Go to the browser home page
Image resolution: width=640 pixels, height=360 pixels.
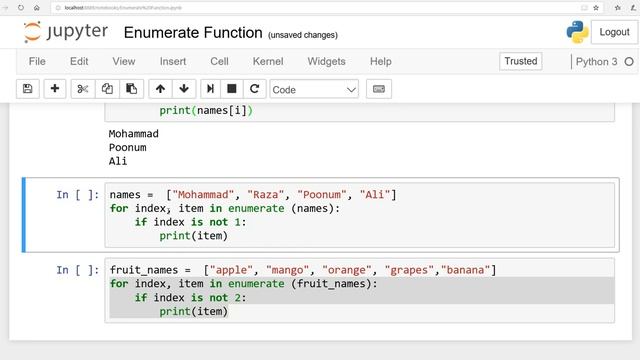(37, 8)
